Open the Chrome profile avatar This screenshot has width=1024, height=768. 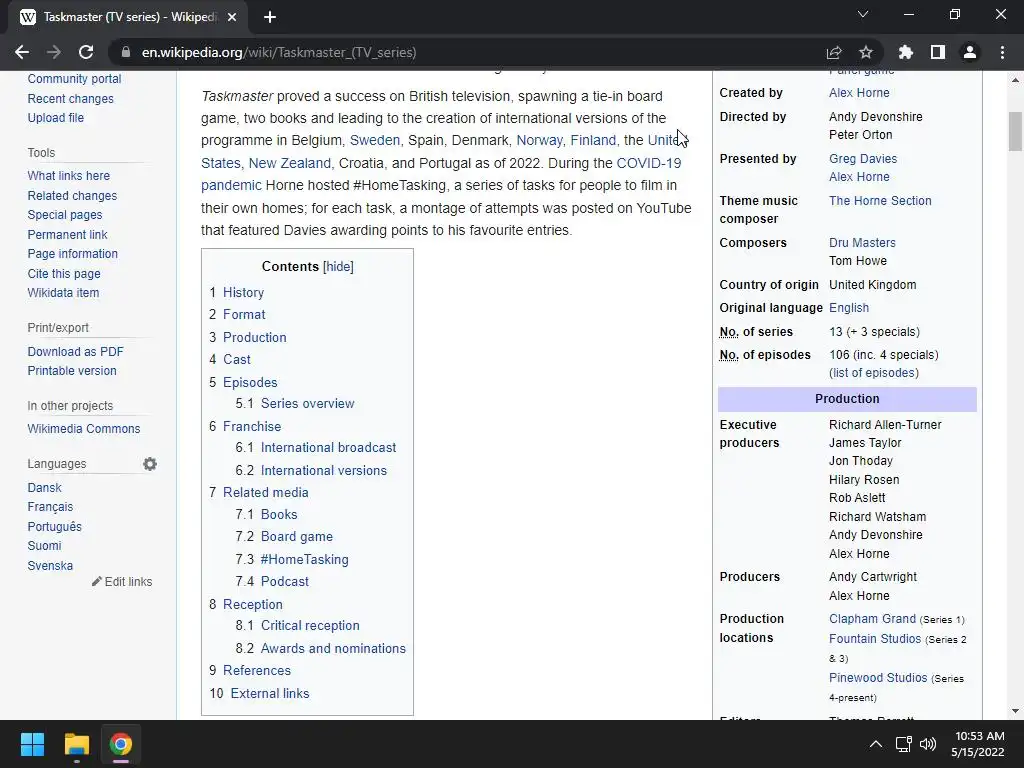[970, 52]
